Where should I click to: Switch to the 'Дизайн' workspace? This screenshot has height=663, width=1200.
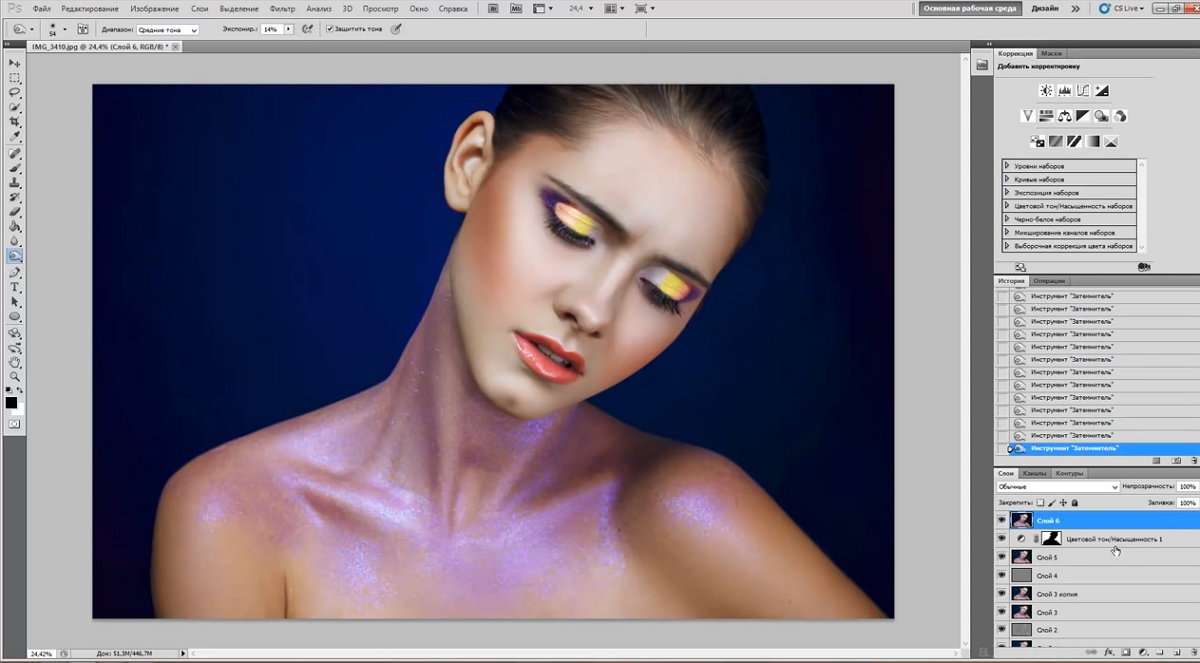[x=1045, y=8]
